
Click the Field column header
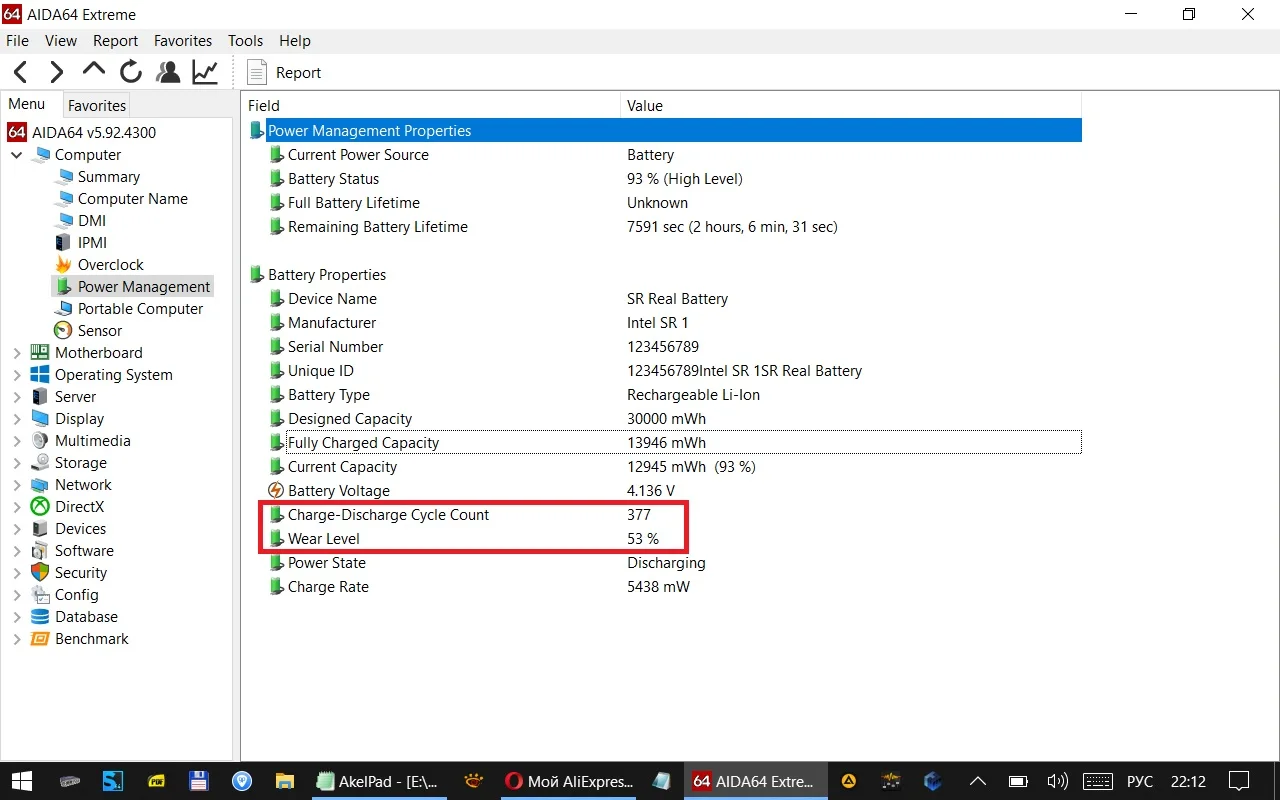pos(432,105)
